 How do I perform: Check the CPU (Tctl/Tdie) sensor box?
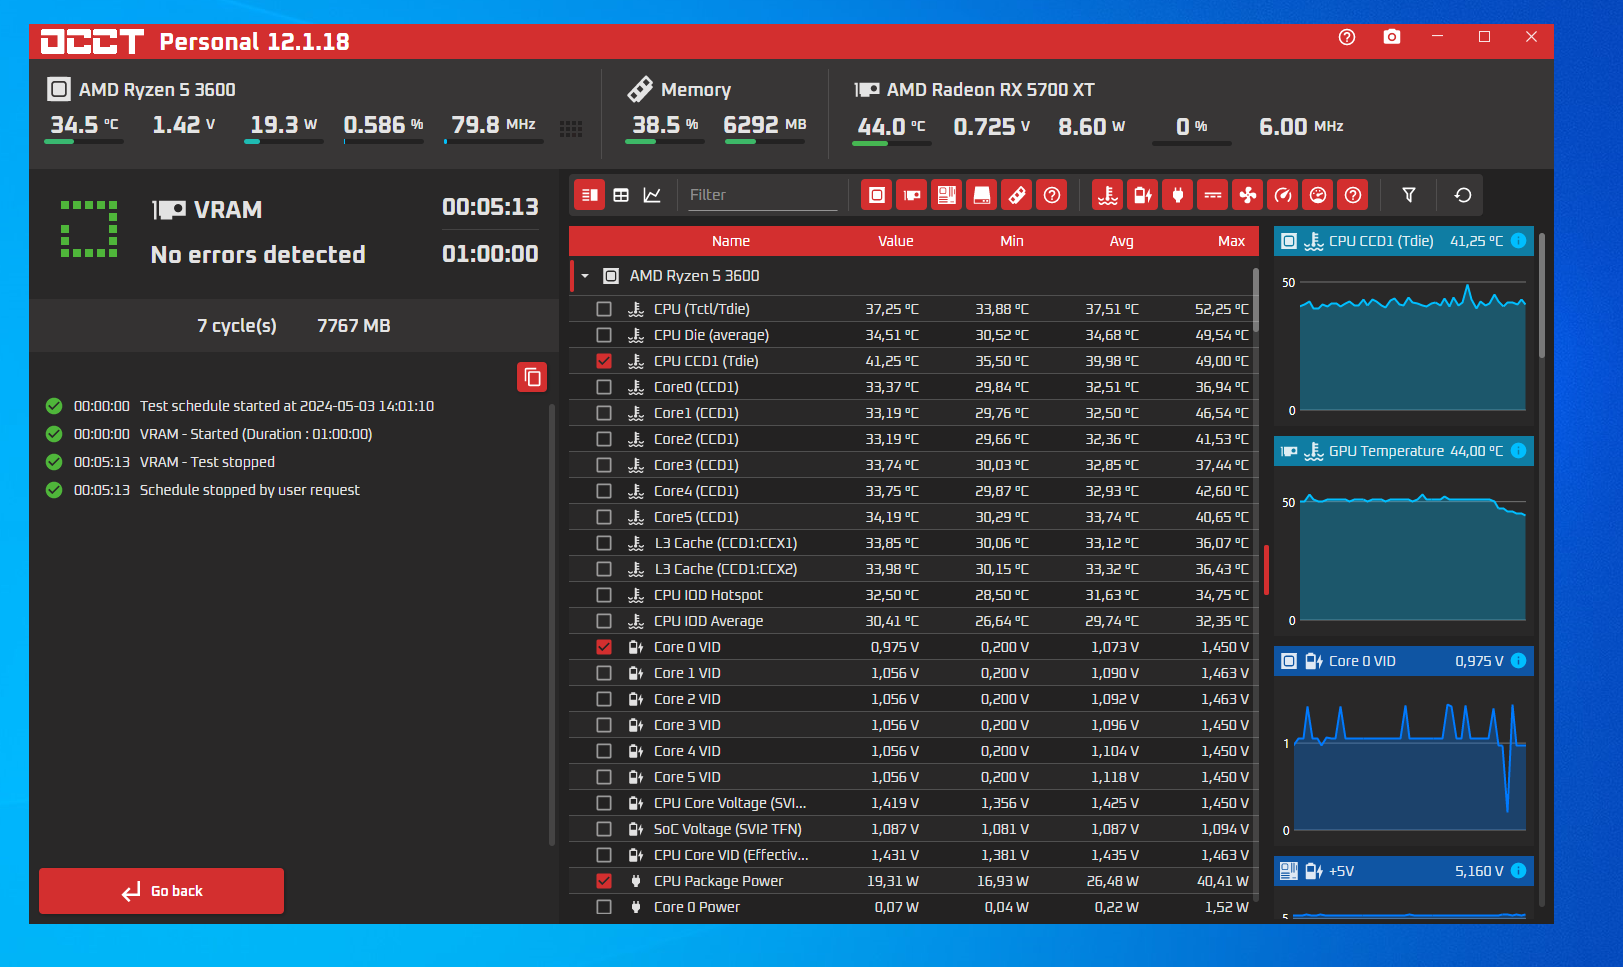pyautogui.click(x=604, y=309)
